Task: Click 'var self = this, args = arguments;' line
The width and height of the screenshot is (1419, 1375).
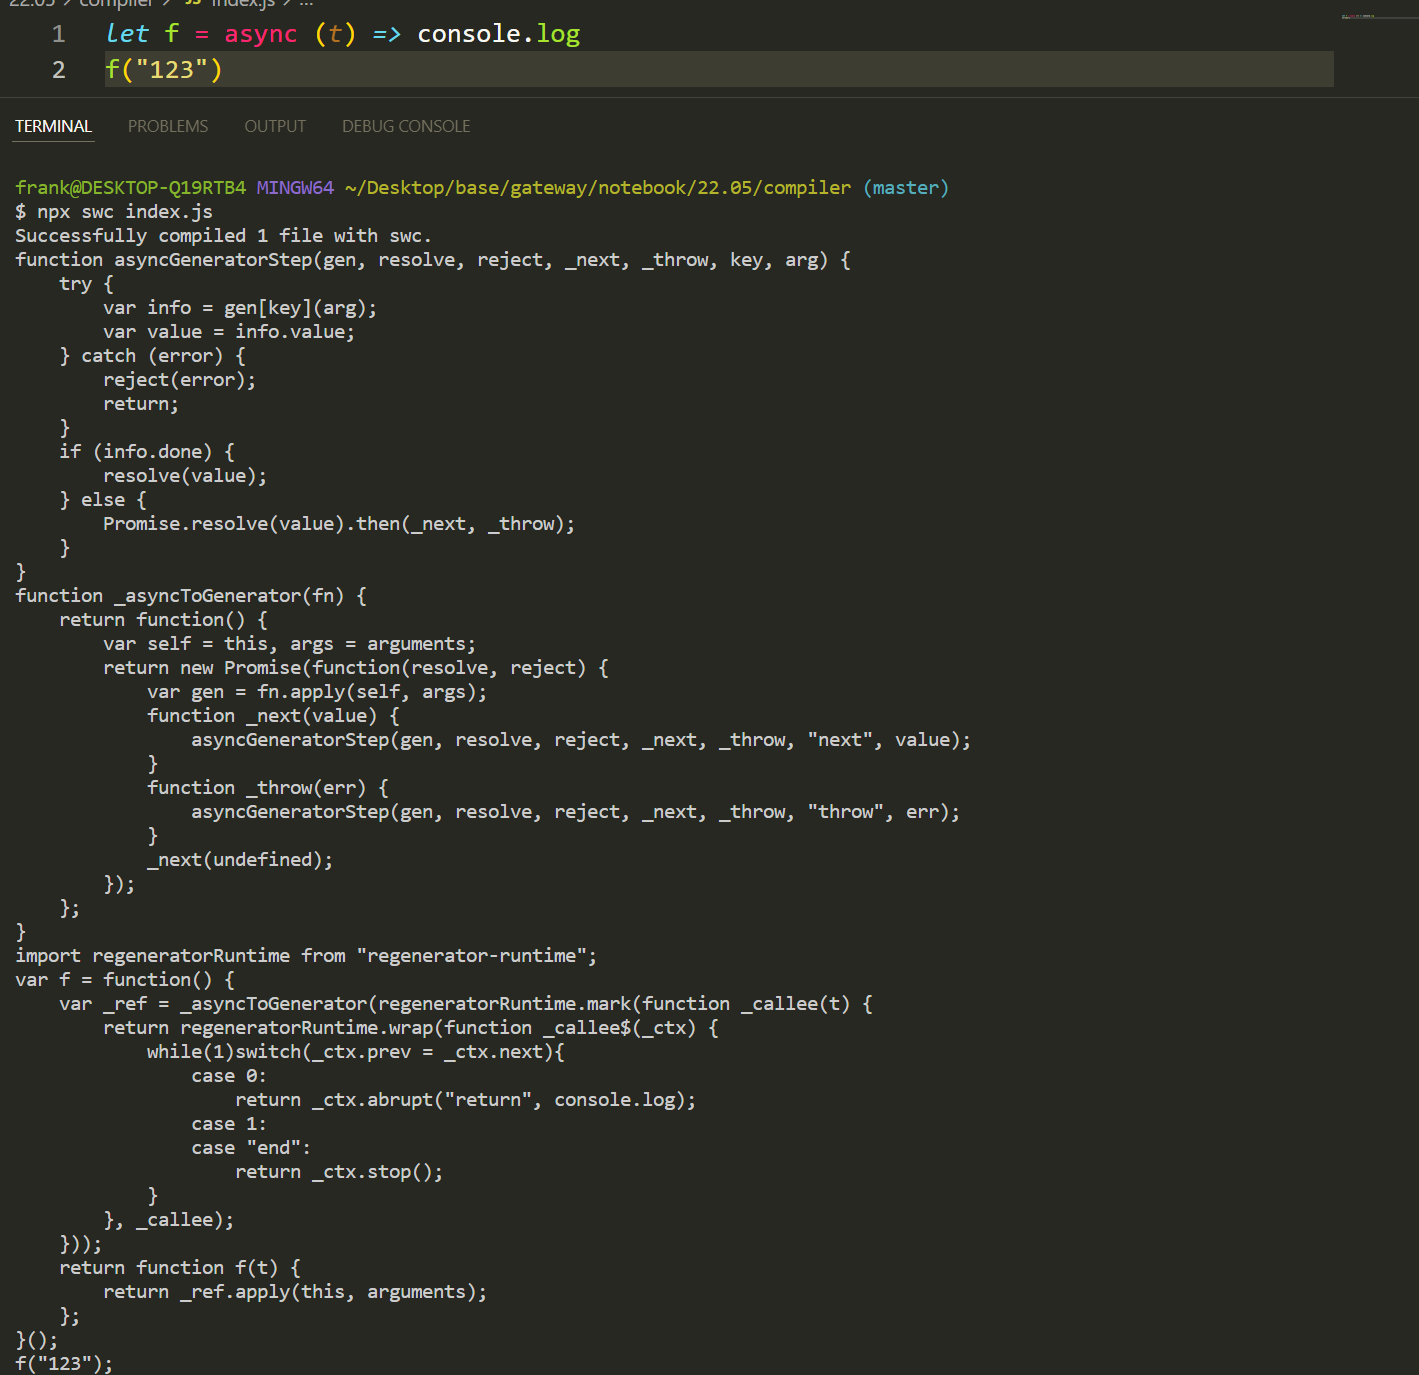Action: click(290, 644)
